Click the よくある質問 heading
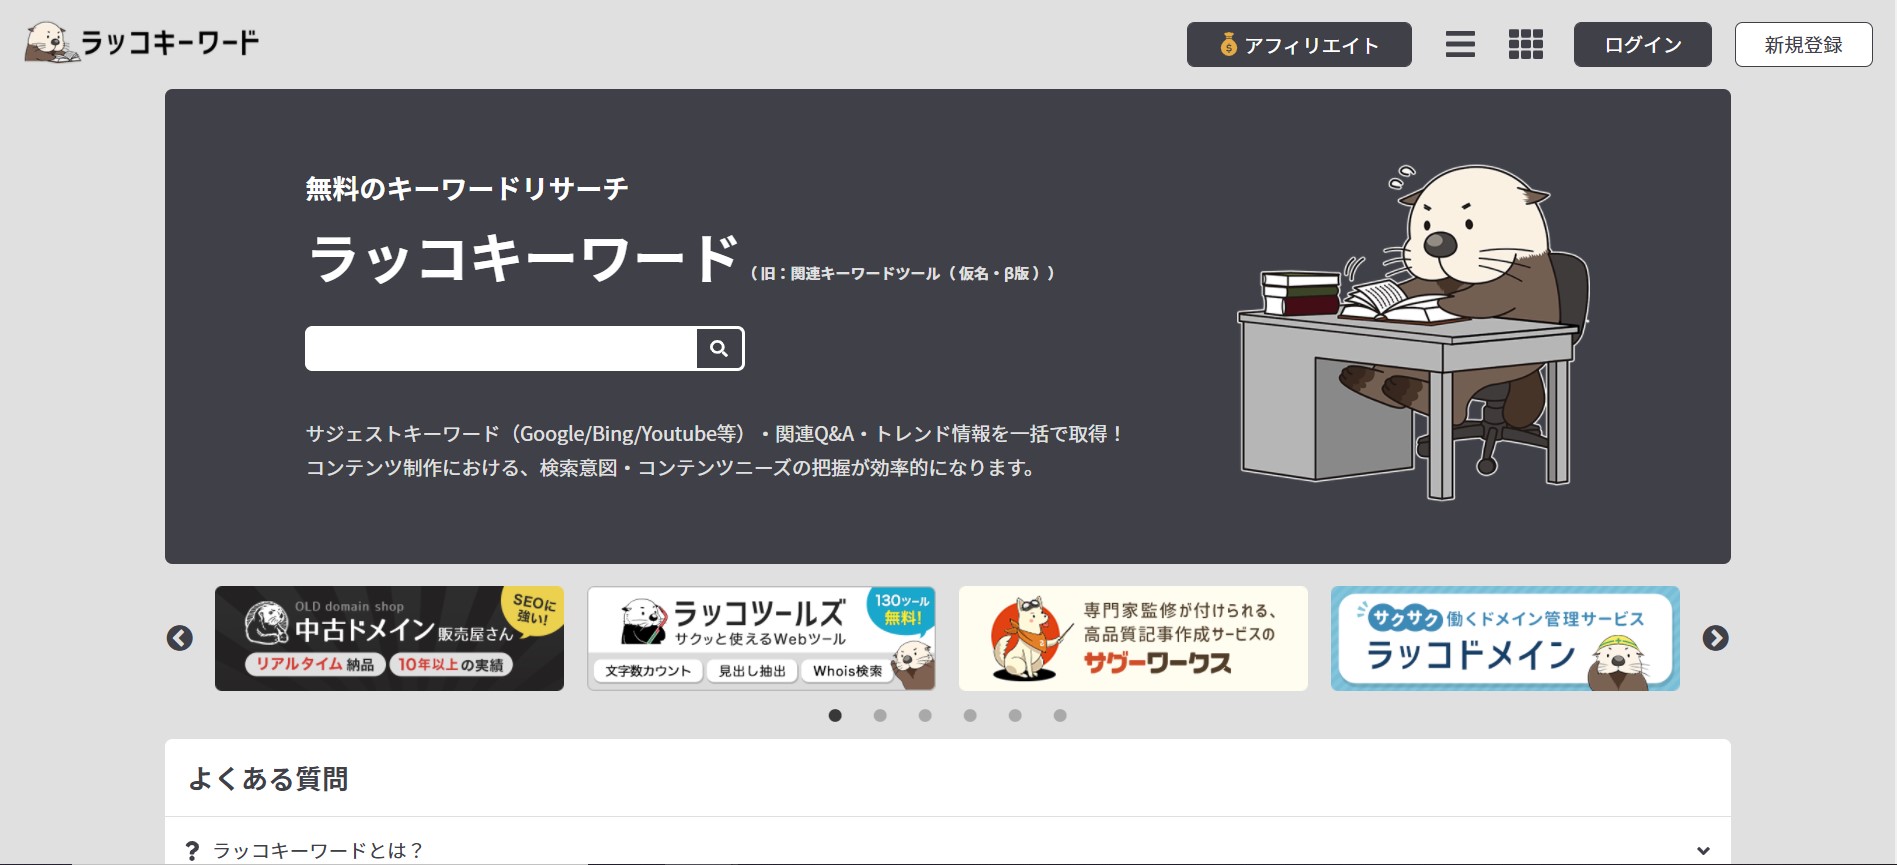Viewport: 1897px width, 865px height. (268, 779)
